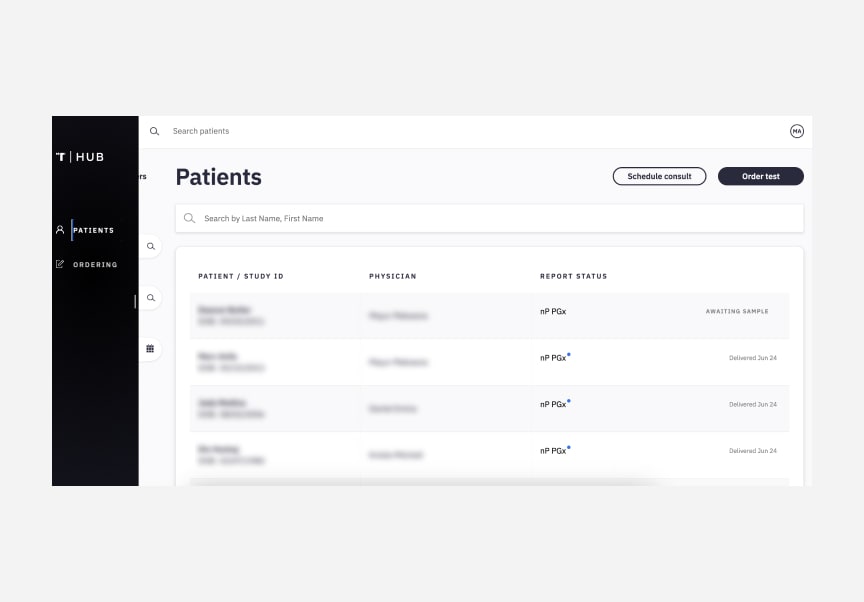The image size is (864, 602).
Task: Open the patient row Awaiting Sample
Action: click(489, 316)
